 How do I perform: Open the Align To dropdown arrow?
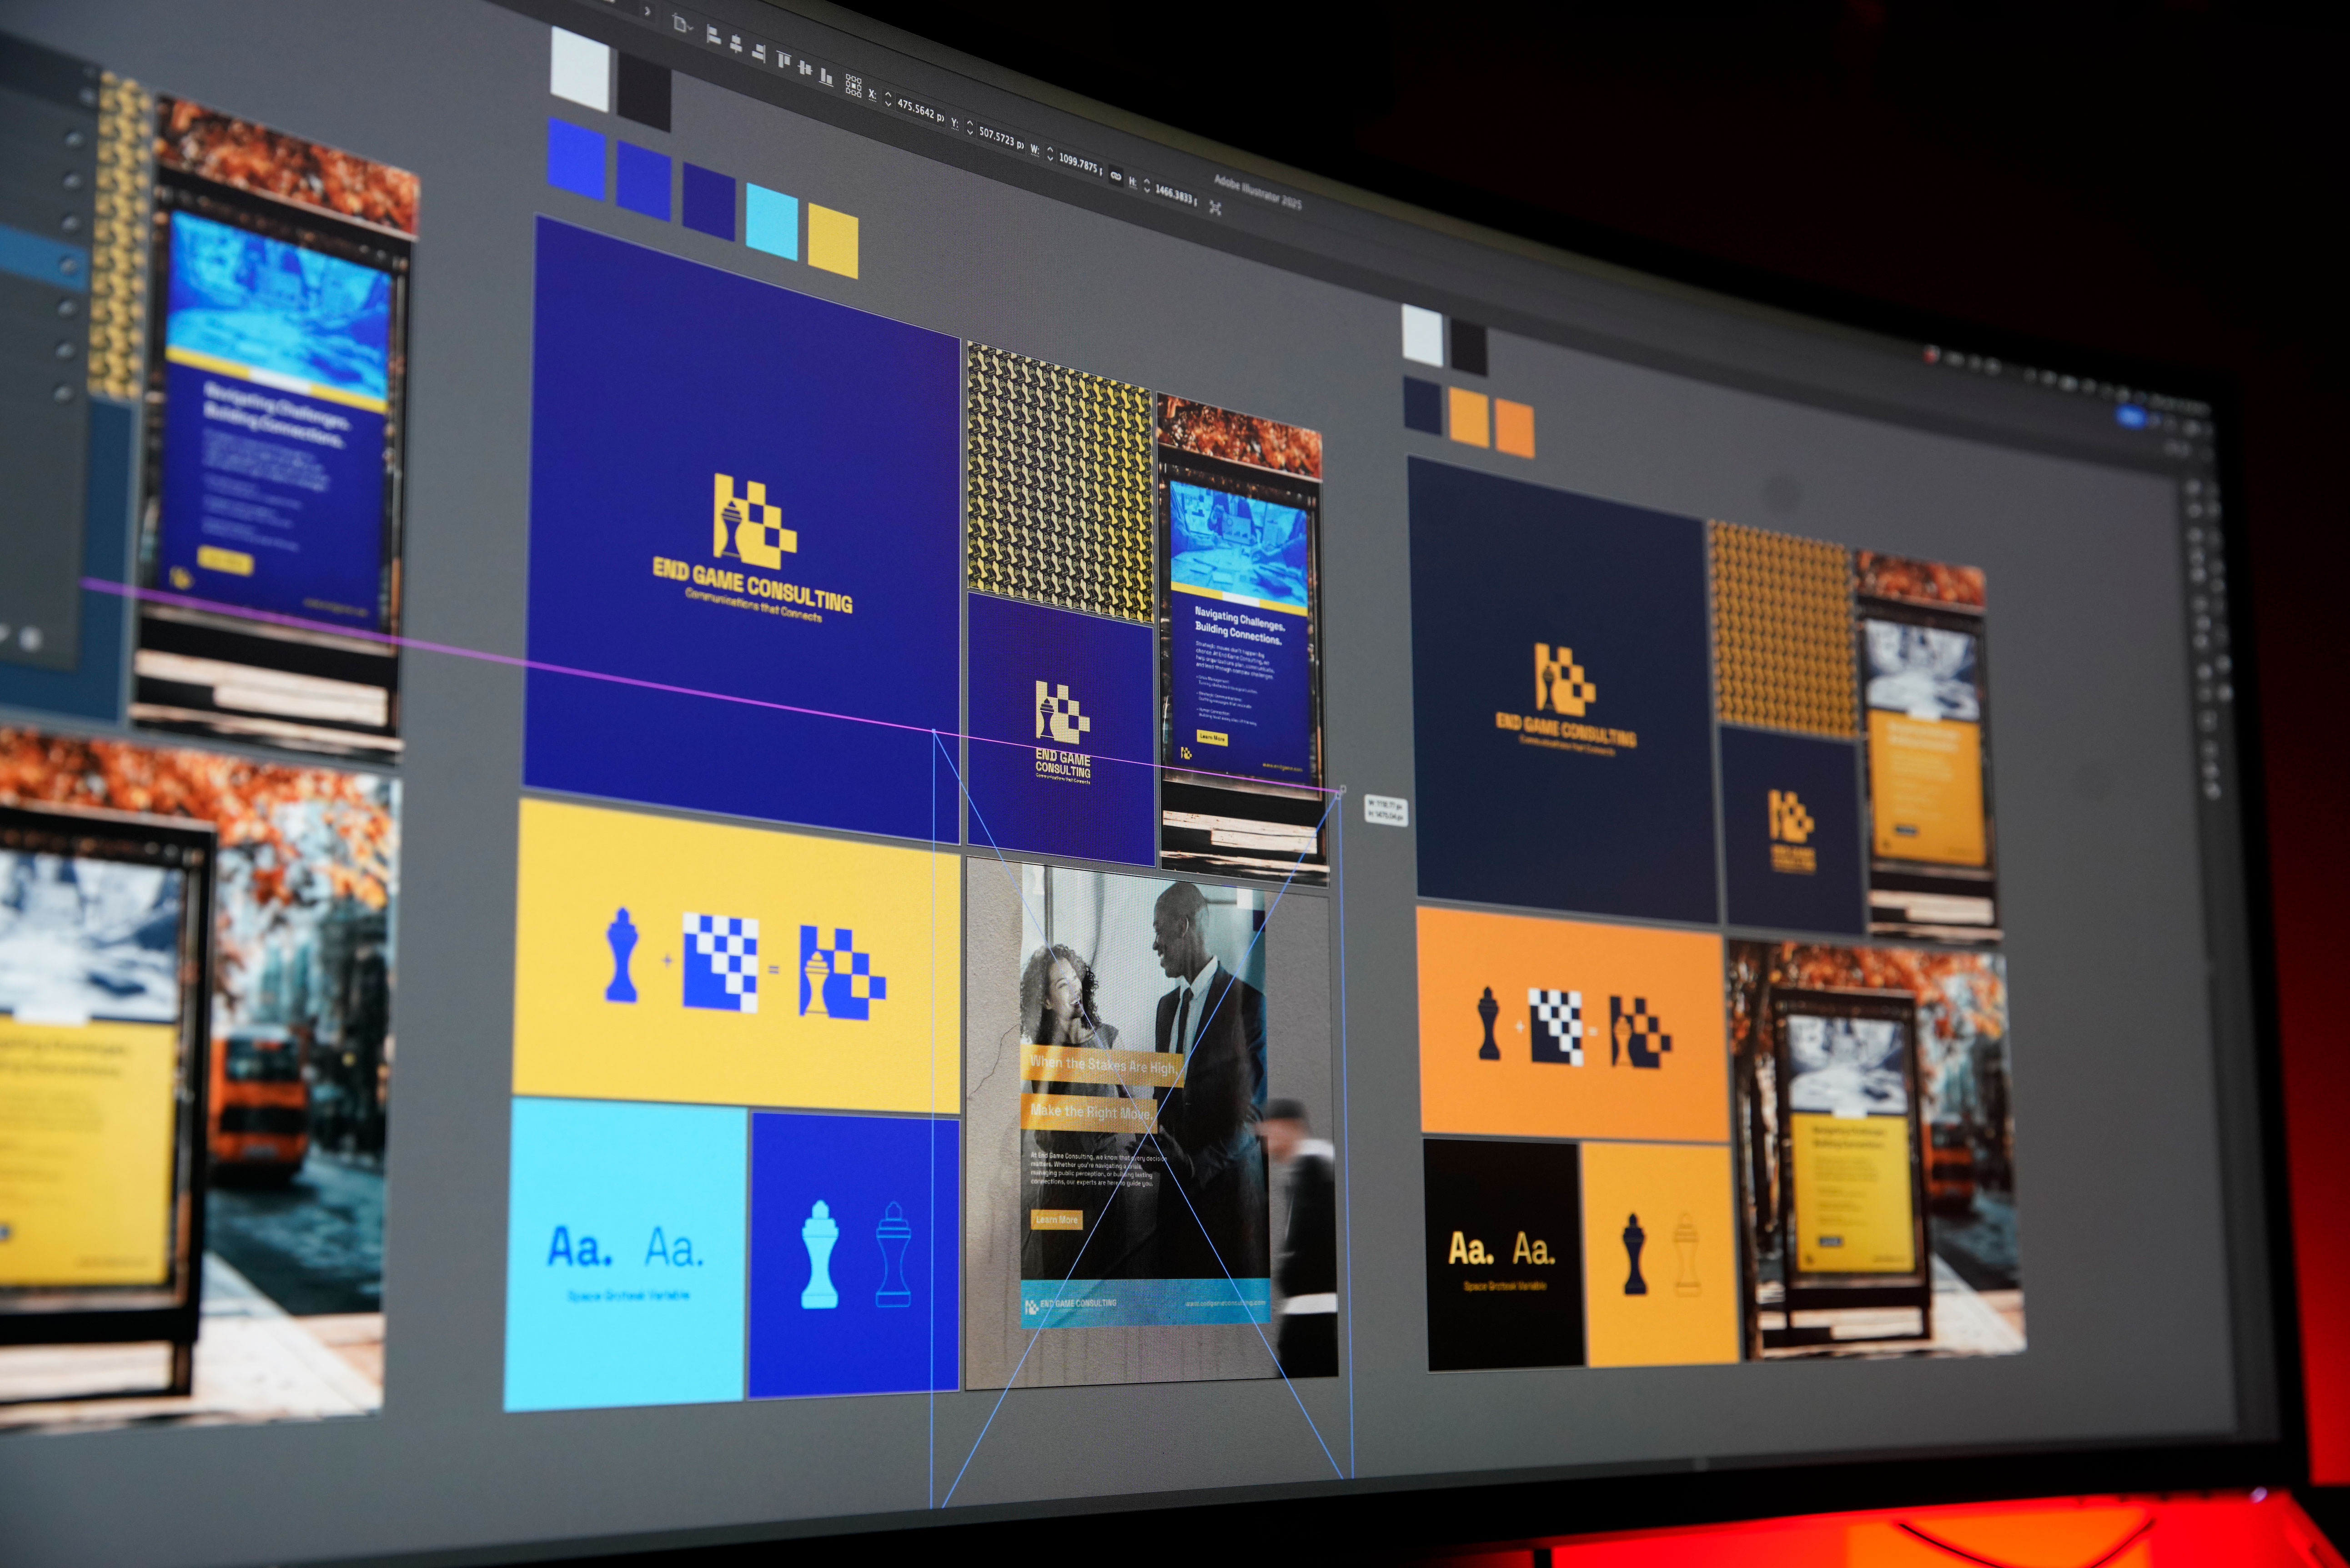pyautogui.click(x=691, y=28)
